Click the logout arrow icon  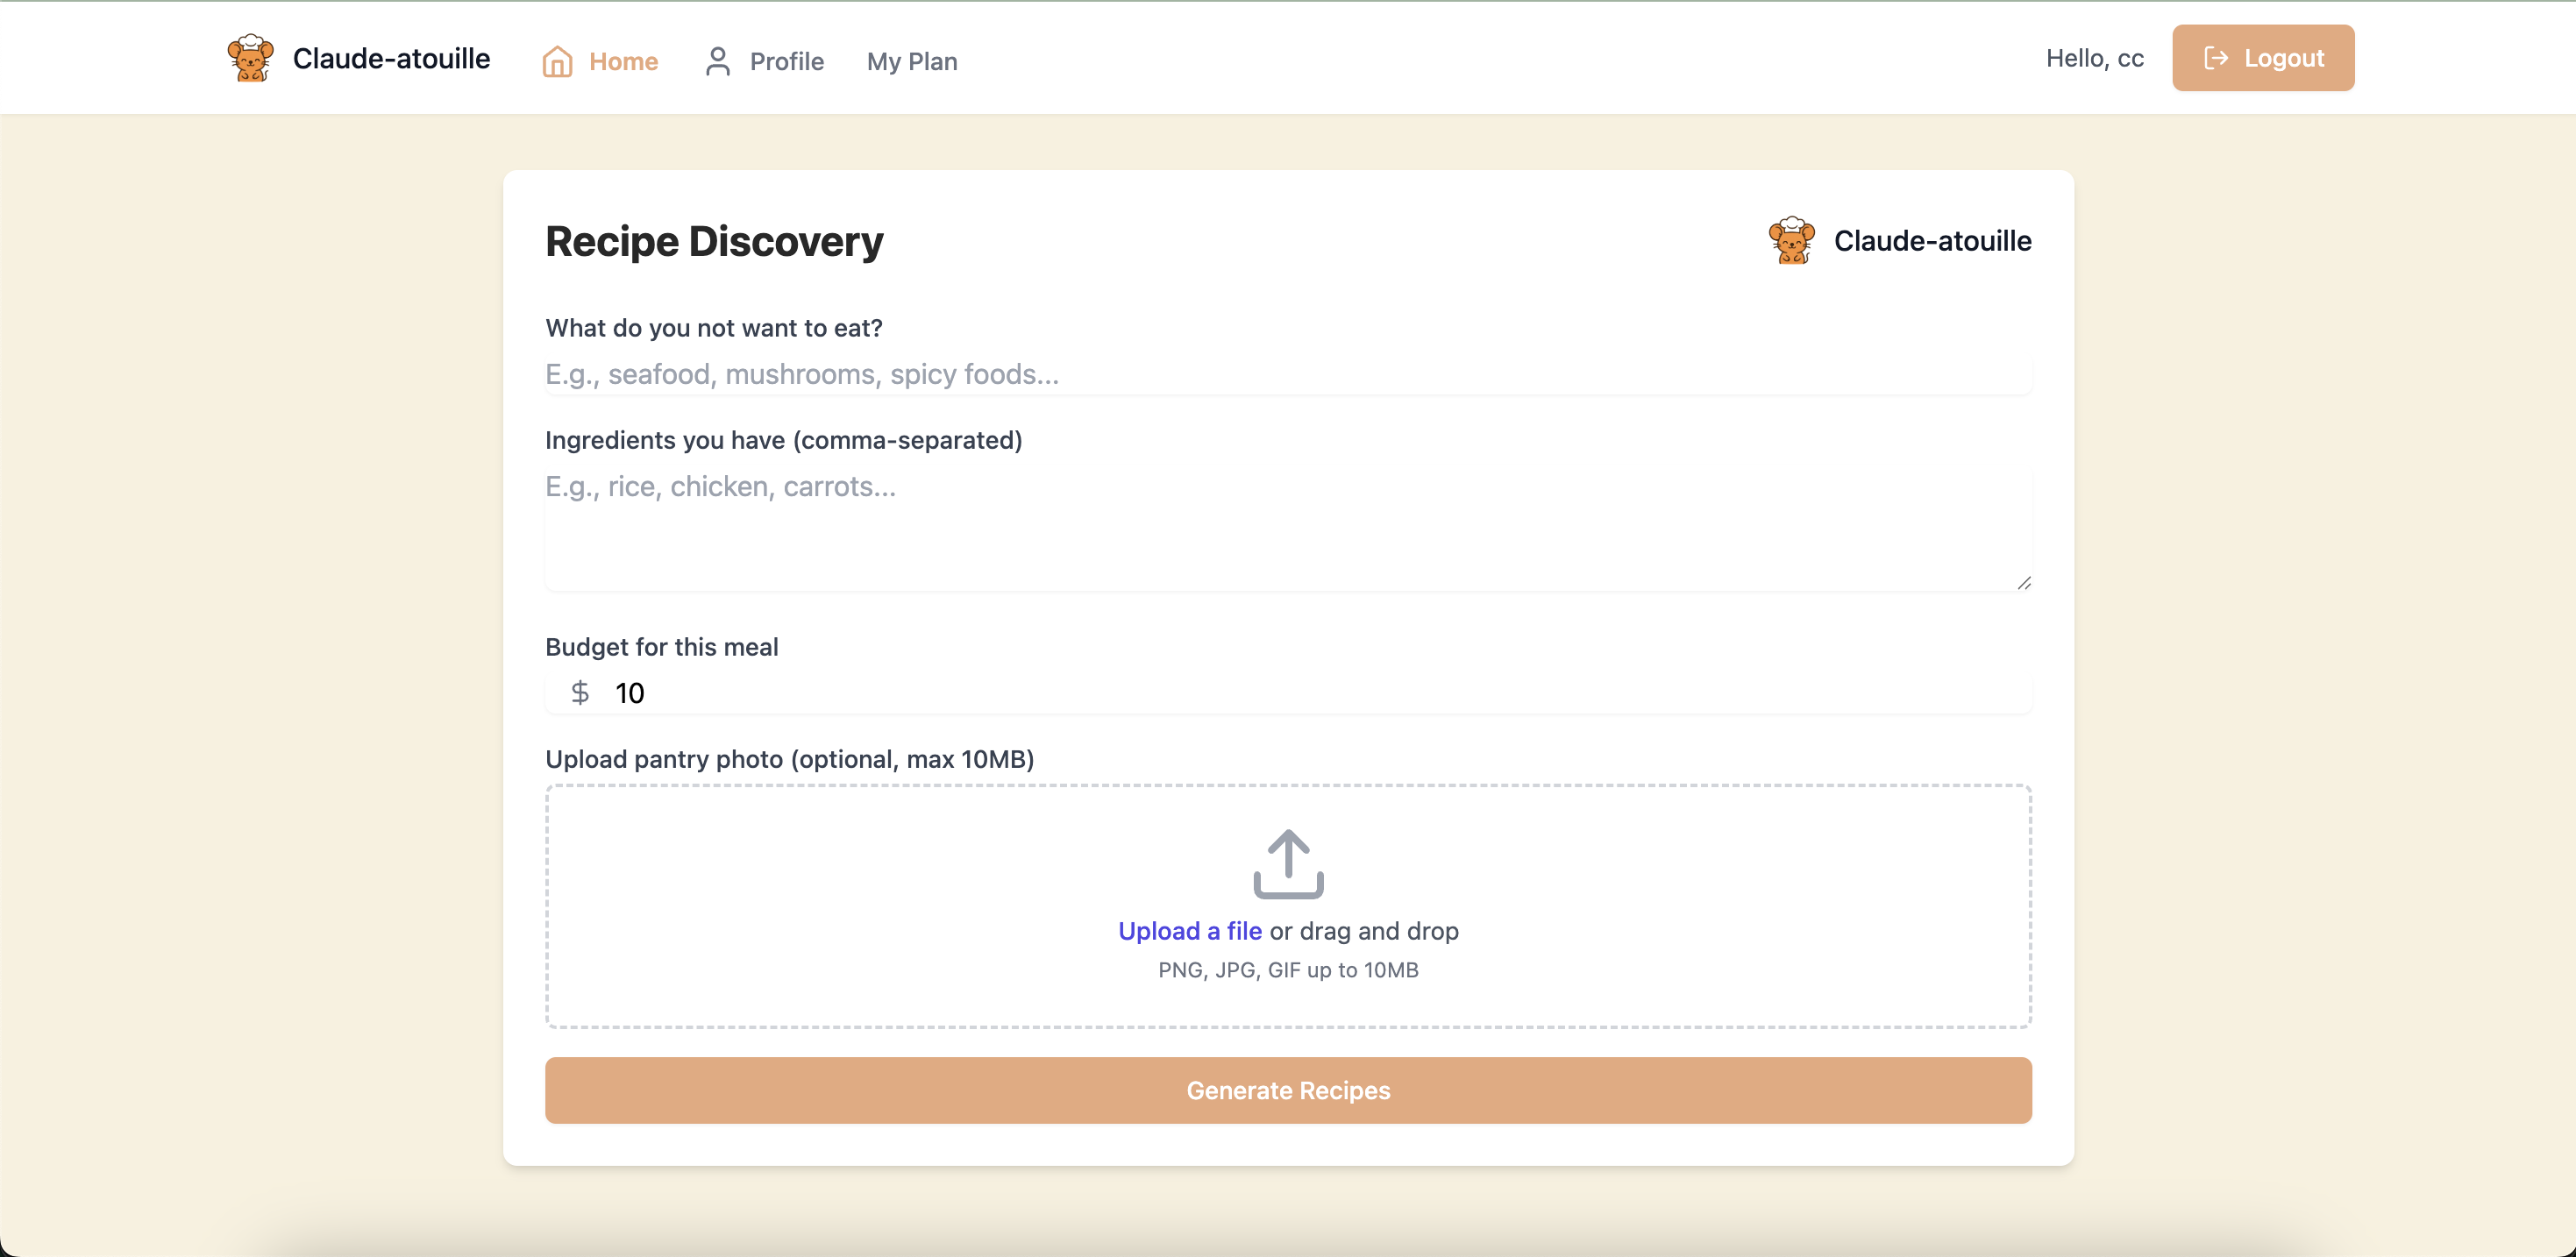[2216, 58]
